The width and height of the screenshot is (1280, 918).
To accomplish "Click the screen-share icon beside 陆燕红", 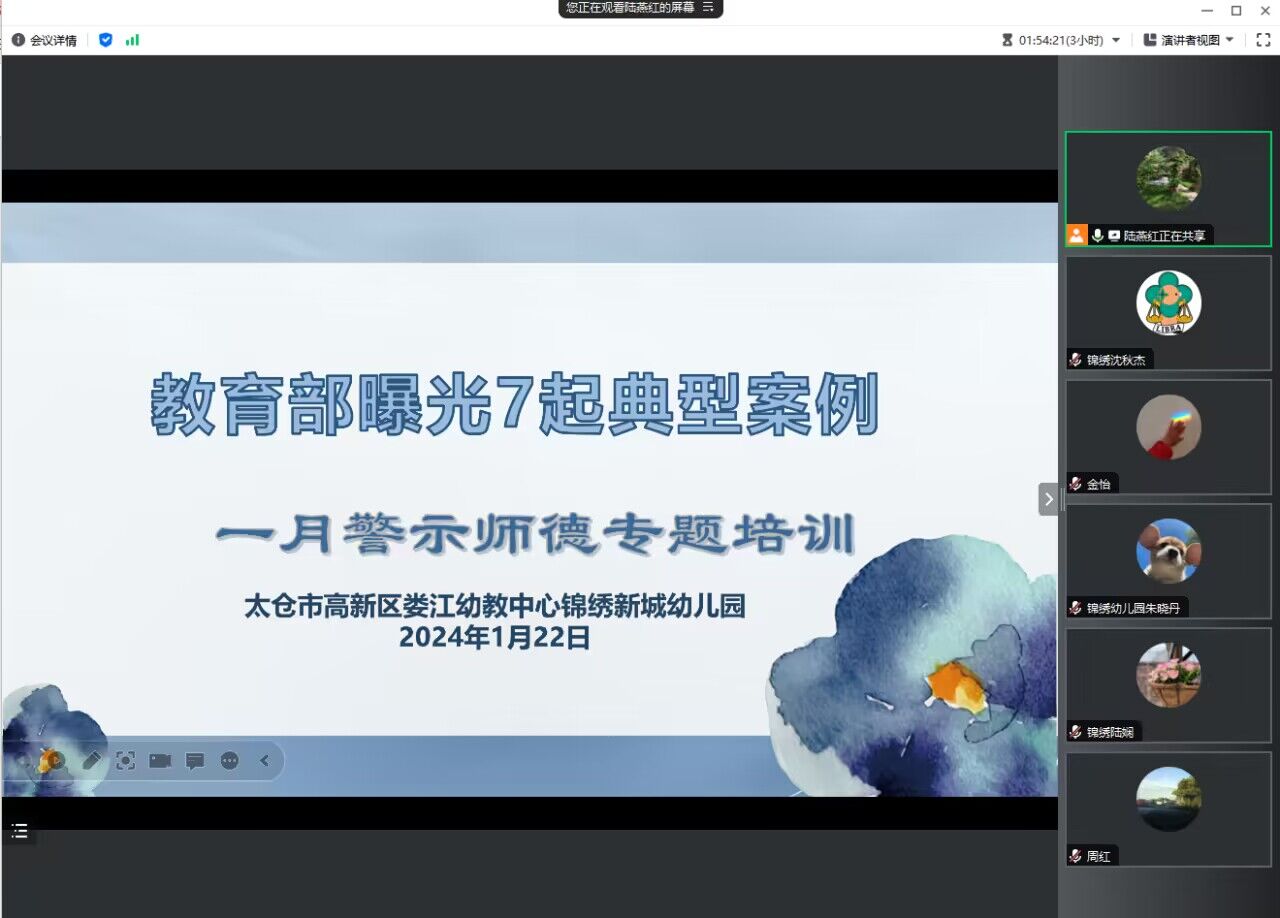I will click(x=1114, y=236).
